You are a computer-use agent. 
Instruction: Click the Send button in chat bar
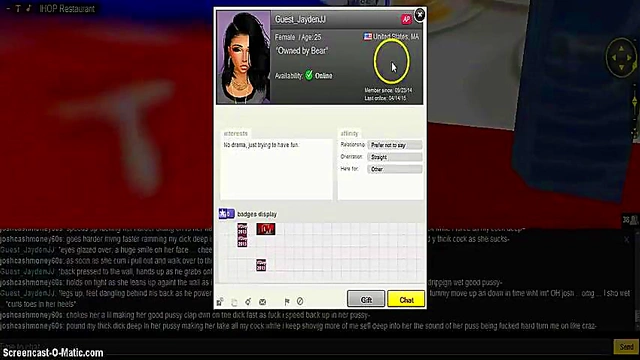pyautogui.click(x=626, y=347)
